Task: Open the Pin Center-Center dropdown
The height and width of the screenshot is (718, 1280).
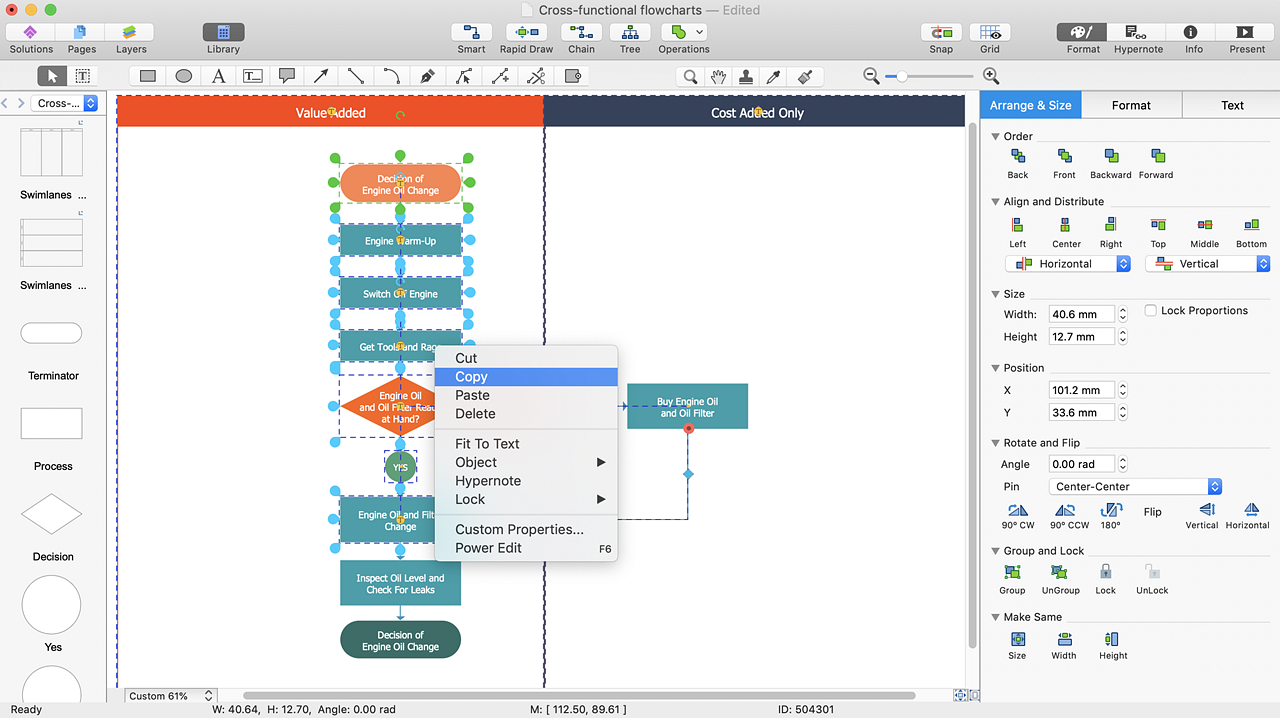Action: pos(1136,487)
